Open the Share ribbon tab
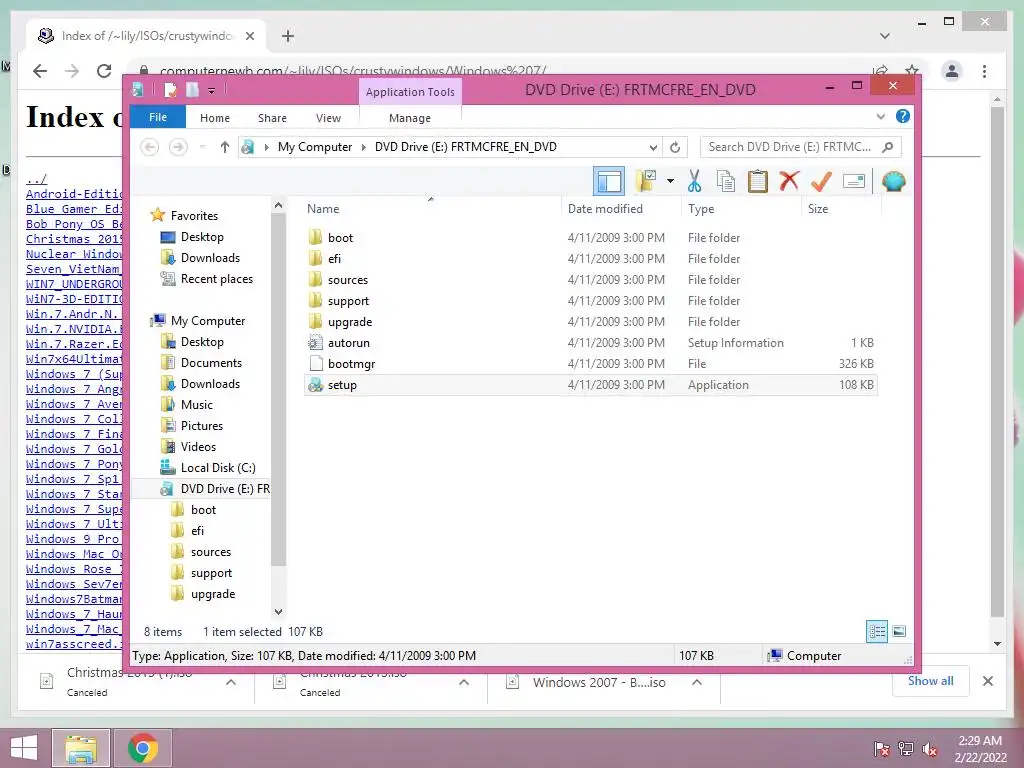The height and width of the screenshot is (768, 1024). coord(272,118)
